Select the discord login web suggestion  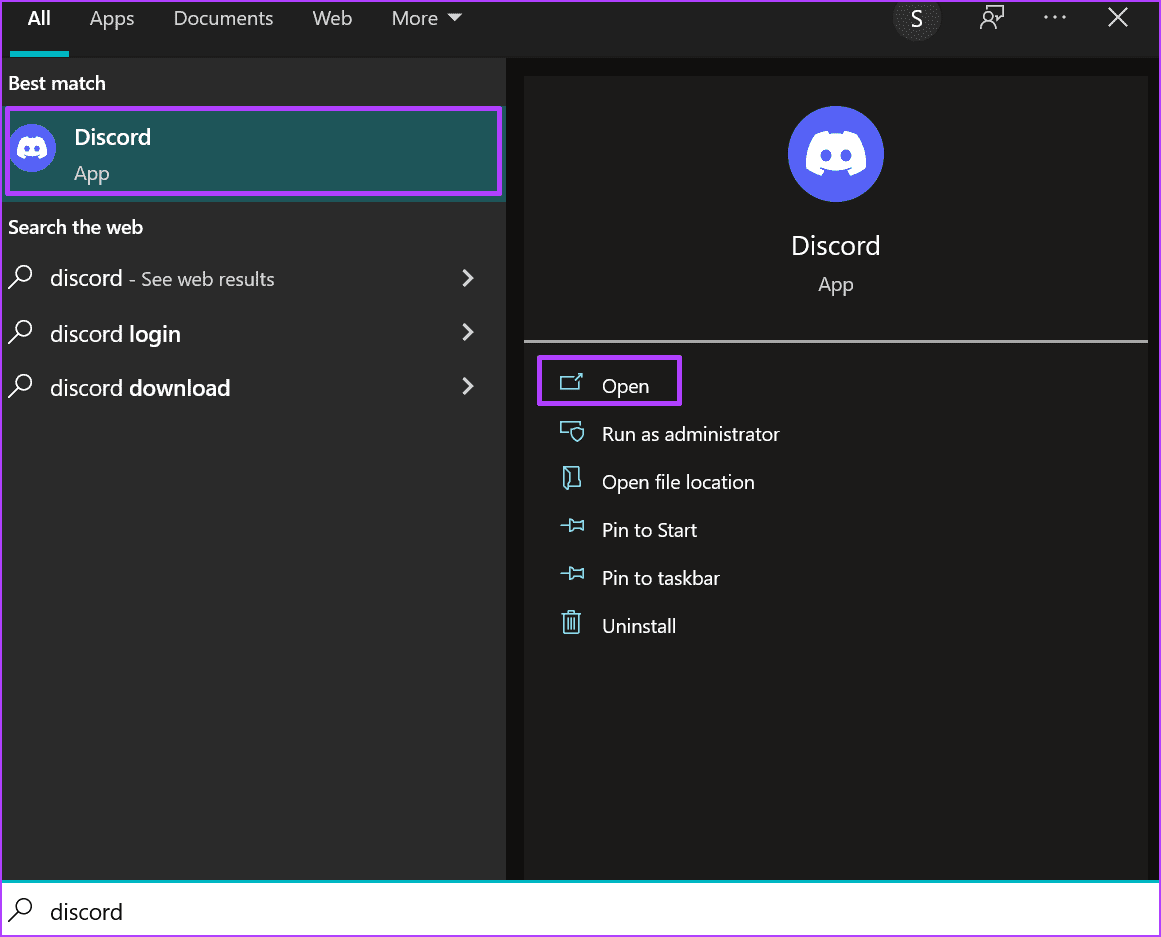(113, 333)
